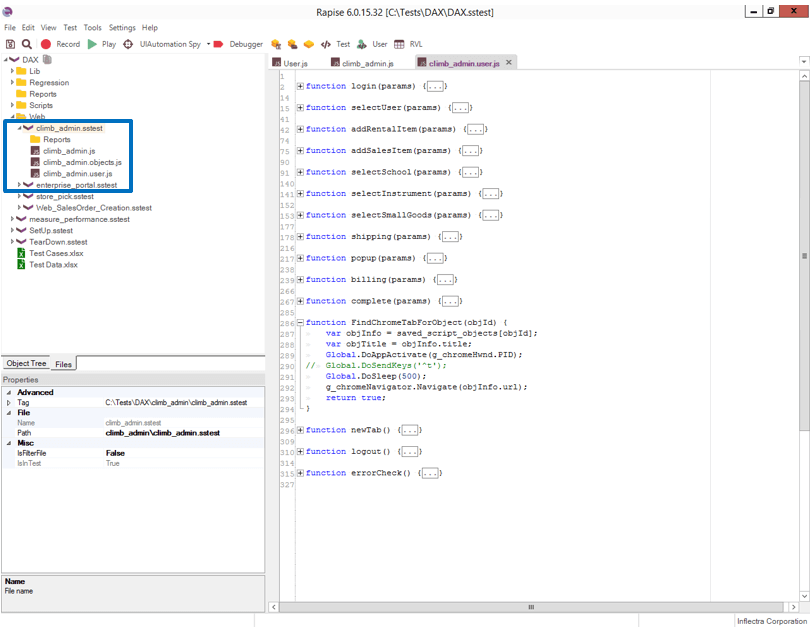The height and width of the screenshot is (632, 811).
Task: Open the View menu
Action: click(x=49, y=28)
